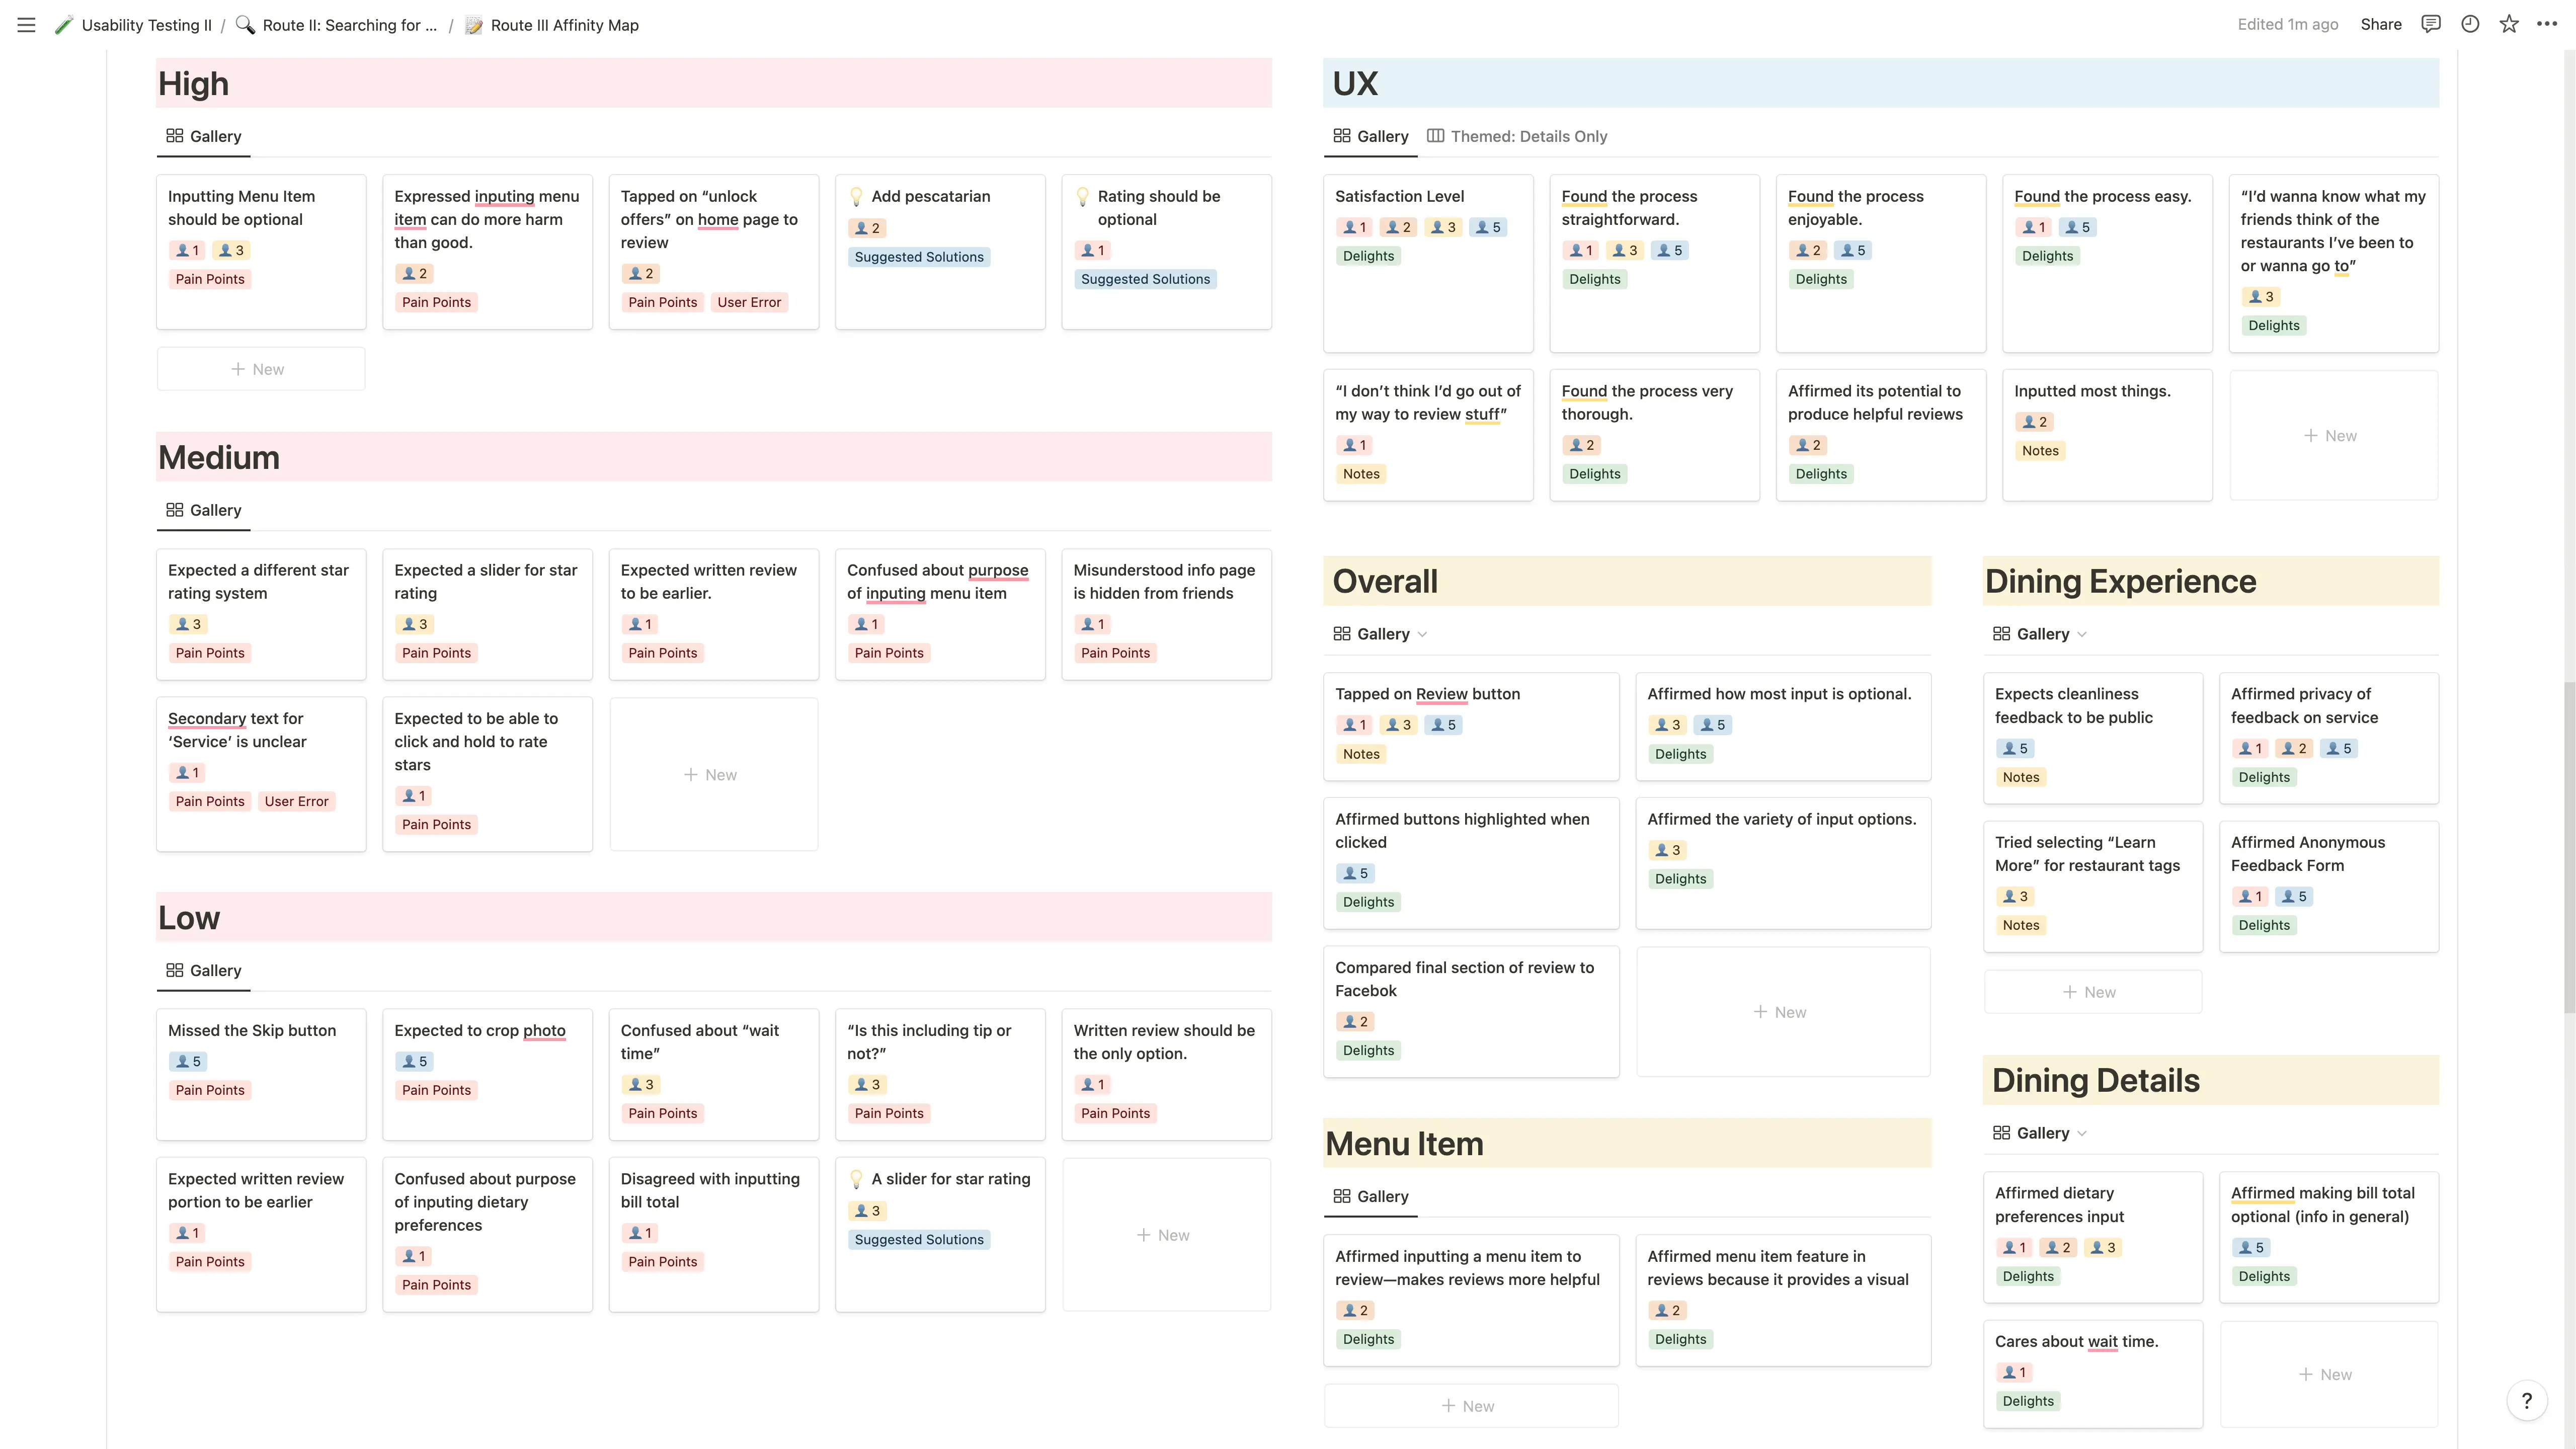This screenshot has width=2576, height=1449.
Task: Go to Usability Testing II breadcrumb
Action: pyautogui.click(x=146, y=25)
